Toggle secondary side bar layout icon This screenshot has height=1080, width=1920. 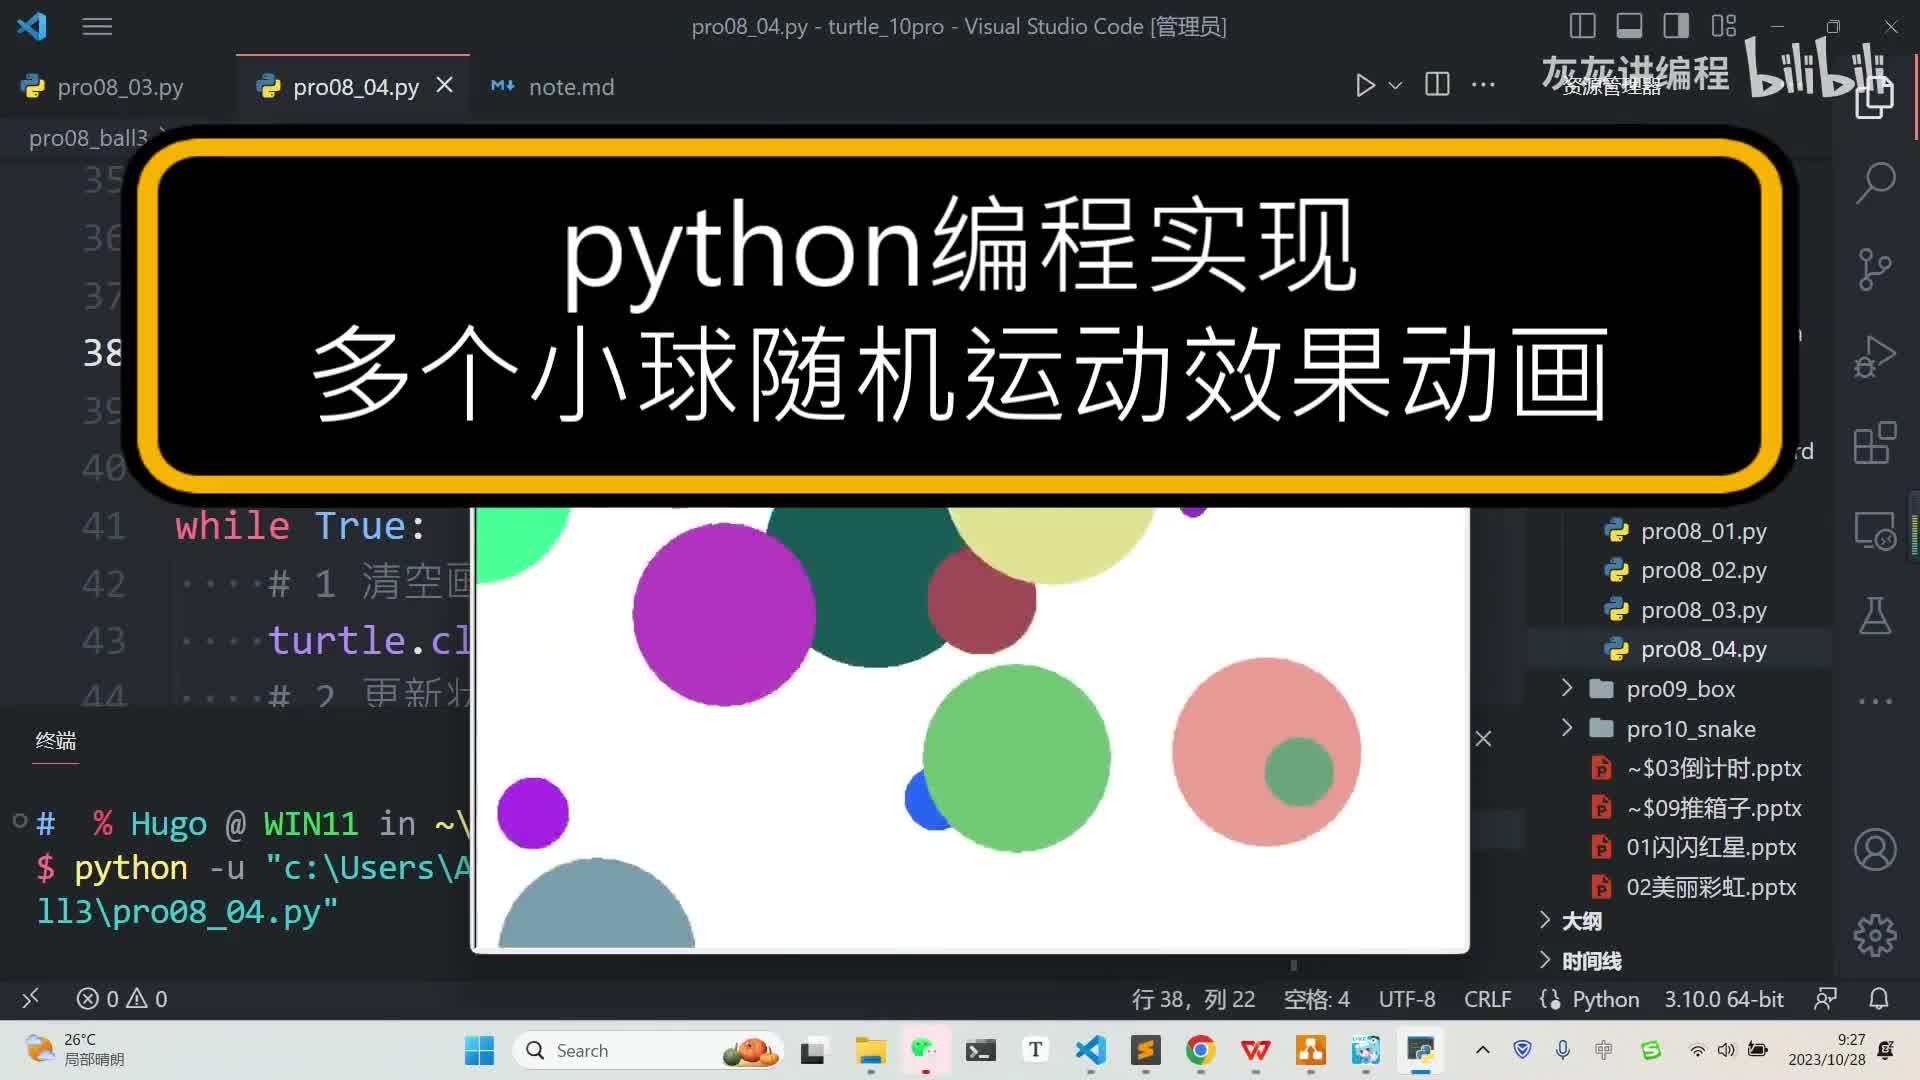[x=1676, y=26]
